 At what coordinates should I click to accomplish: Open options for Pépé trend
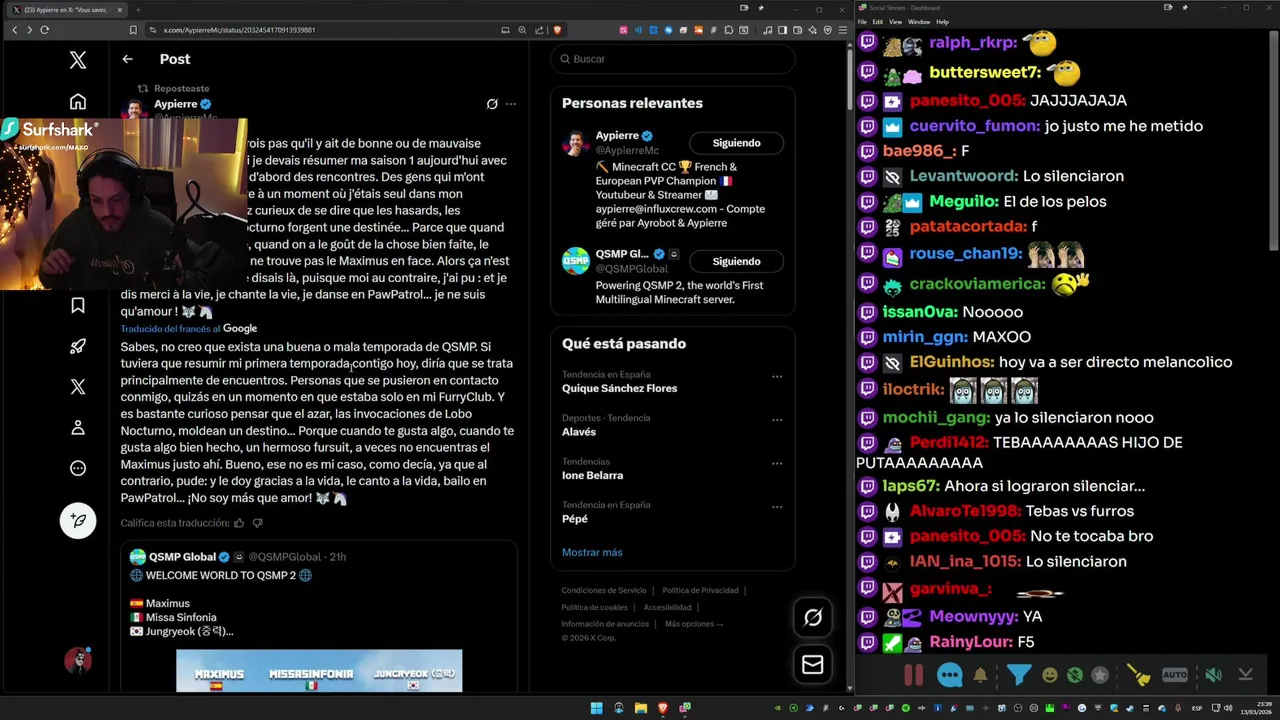pos(777,507)
